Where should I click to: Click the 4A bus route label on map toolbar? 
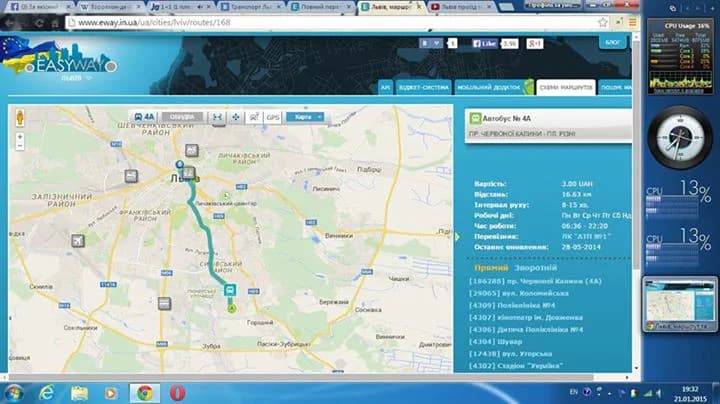[x=144, y=117]
